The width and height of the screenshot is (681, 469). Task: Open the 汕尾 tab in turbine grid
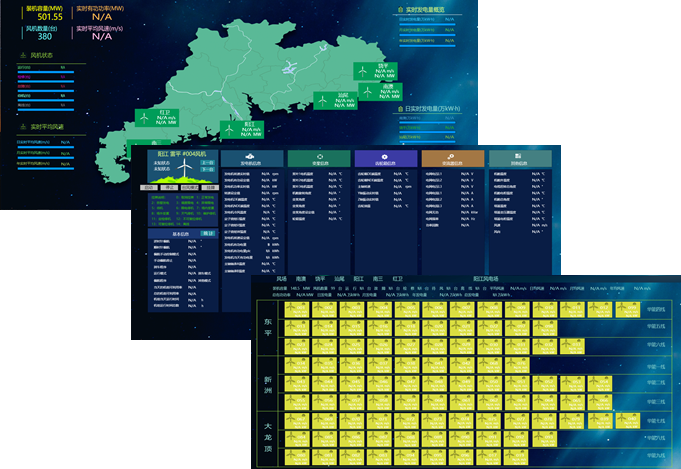tap(339, 279)
